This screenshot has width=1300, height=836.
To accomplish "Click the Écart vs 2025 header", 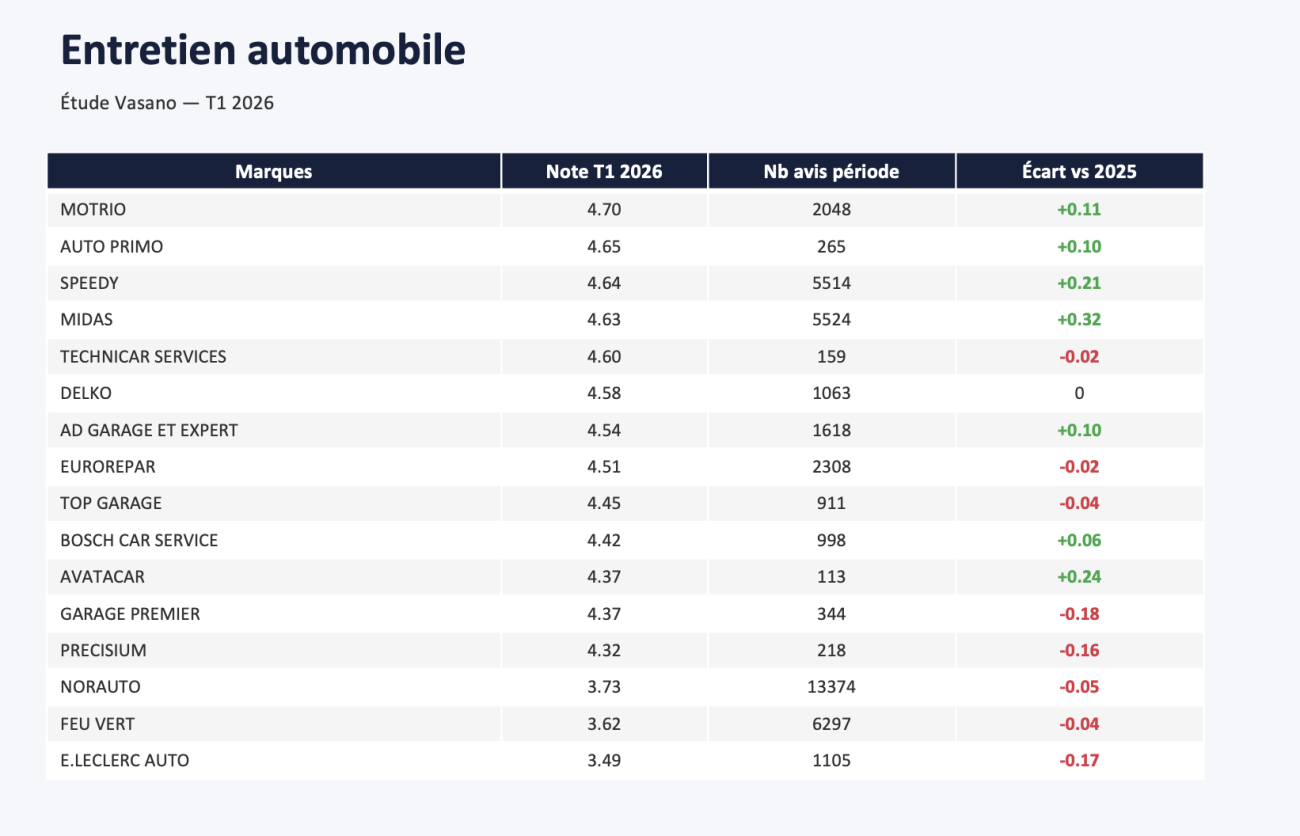I will (1079, 171).
